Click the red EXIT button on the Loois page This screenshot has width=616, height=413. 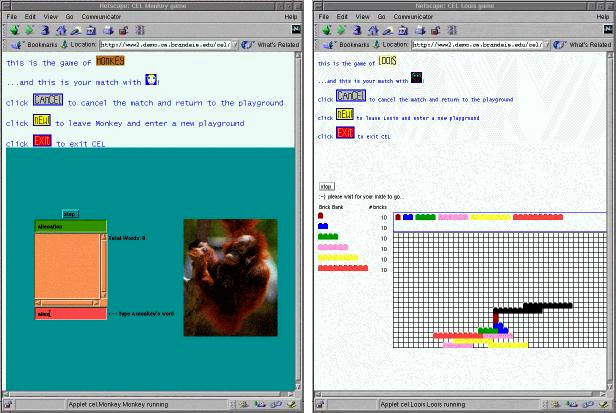point(345,133)
